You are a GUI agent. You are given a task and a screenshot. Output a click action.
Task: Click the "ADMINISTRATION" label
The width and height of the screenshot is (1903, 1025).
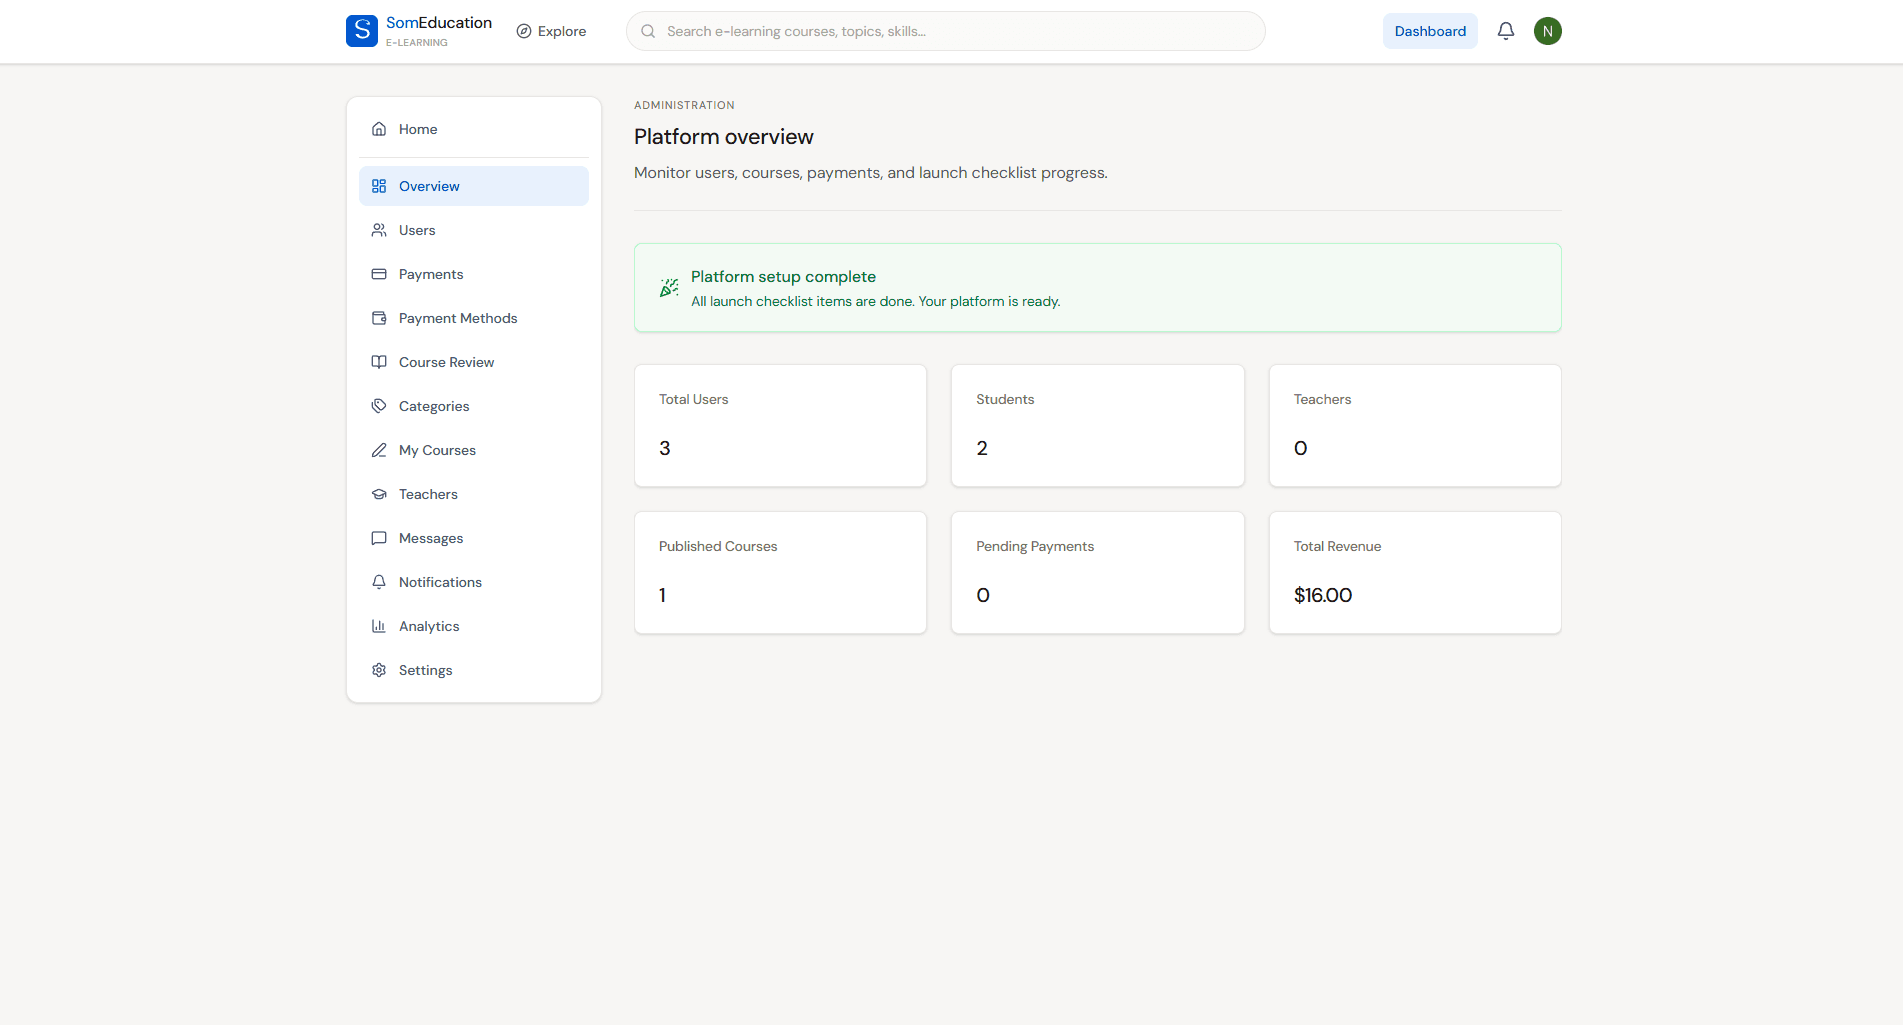[x=684, y=105]
